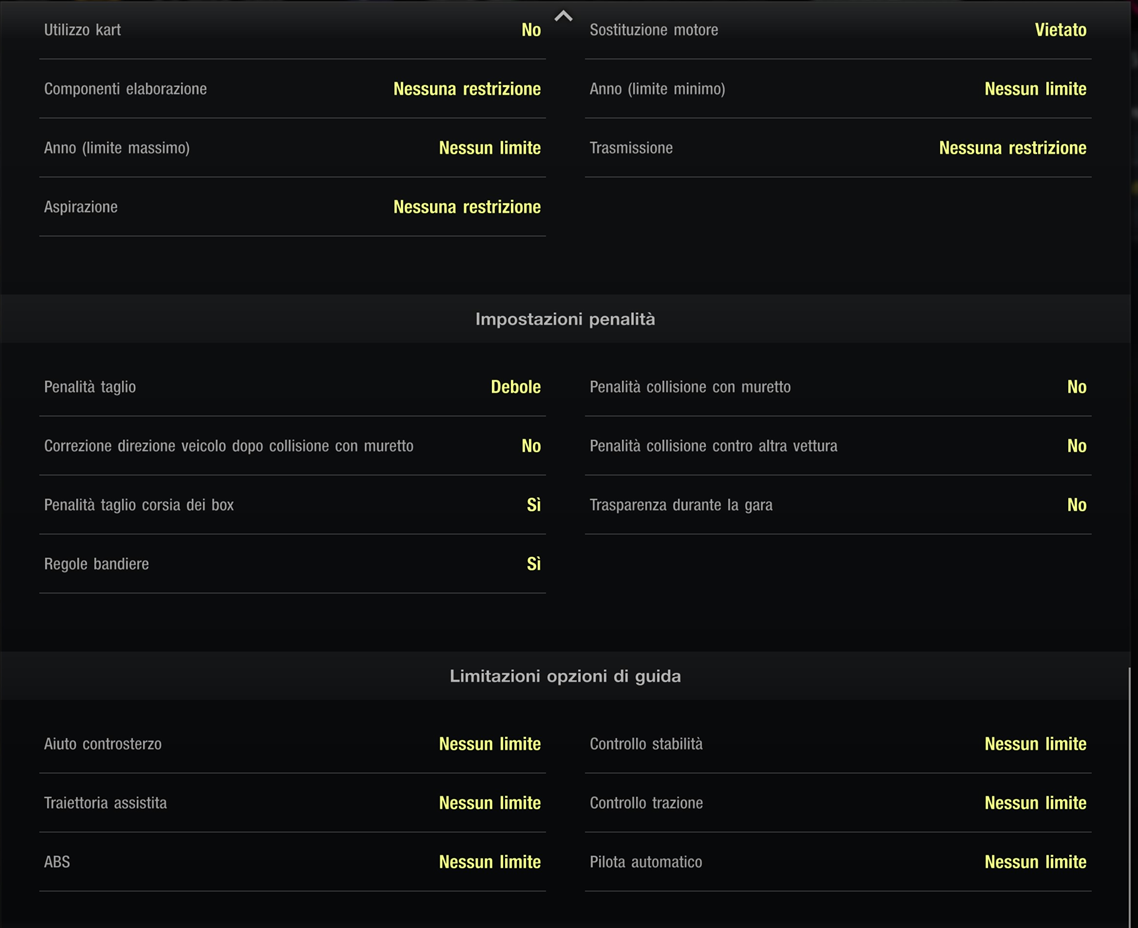Viewport: 1138px width, 928px height.
Task: Click the ABS limit setting row
Action: [x=292, y=862]
